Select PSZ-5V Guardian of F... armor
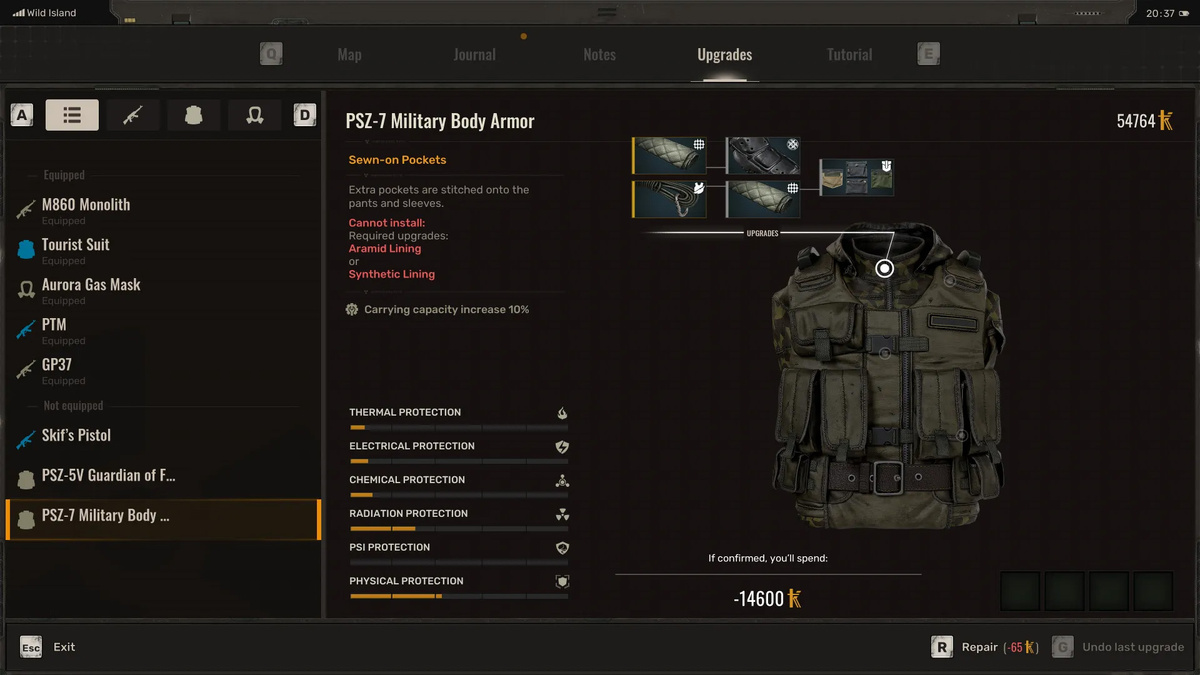 click(163, 476)
